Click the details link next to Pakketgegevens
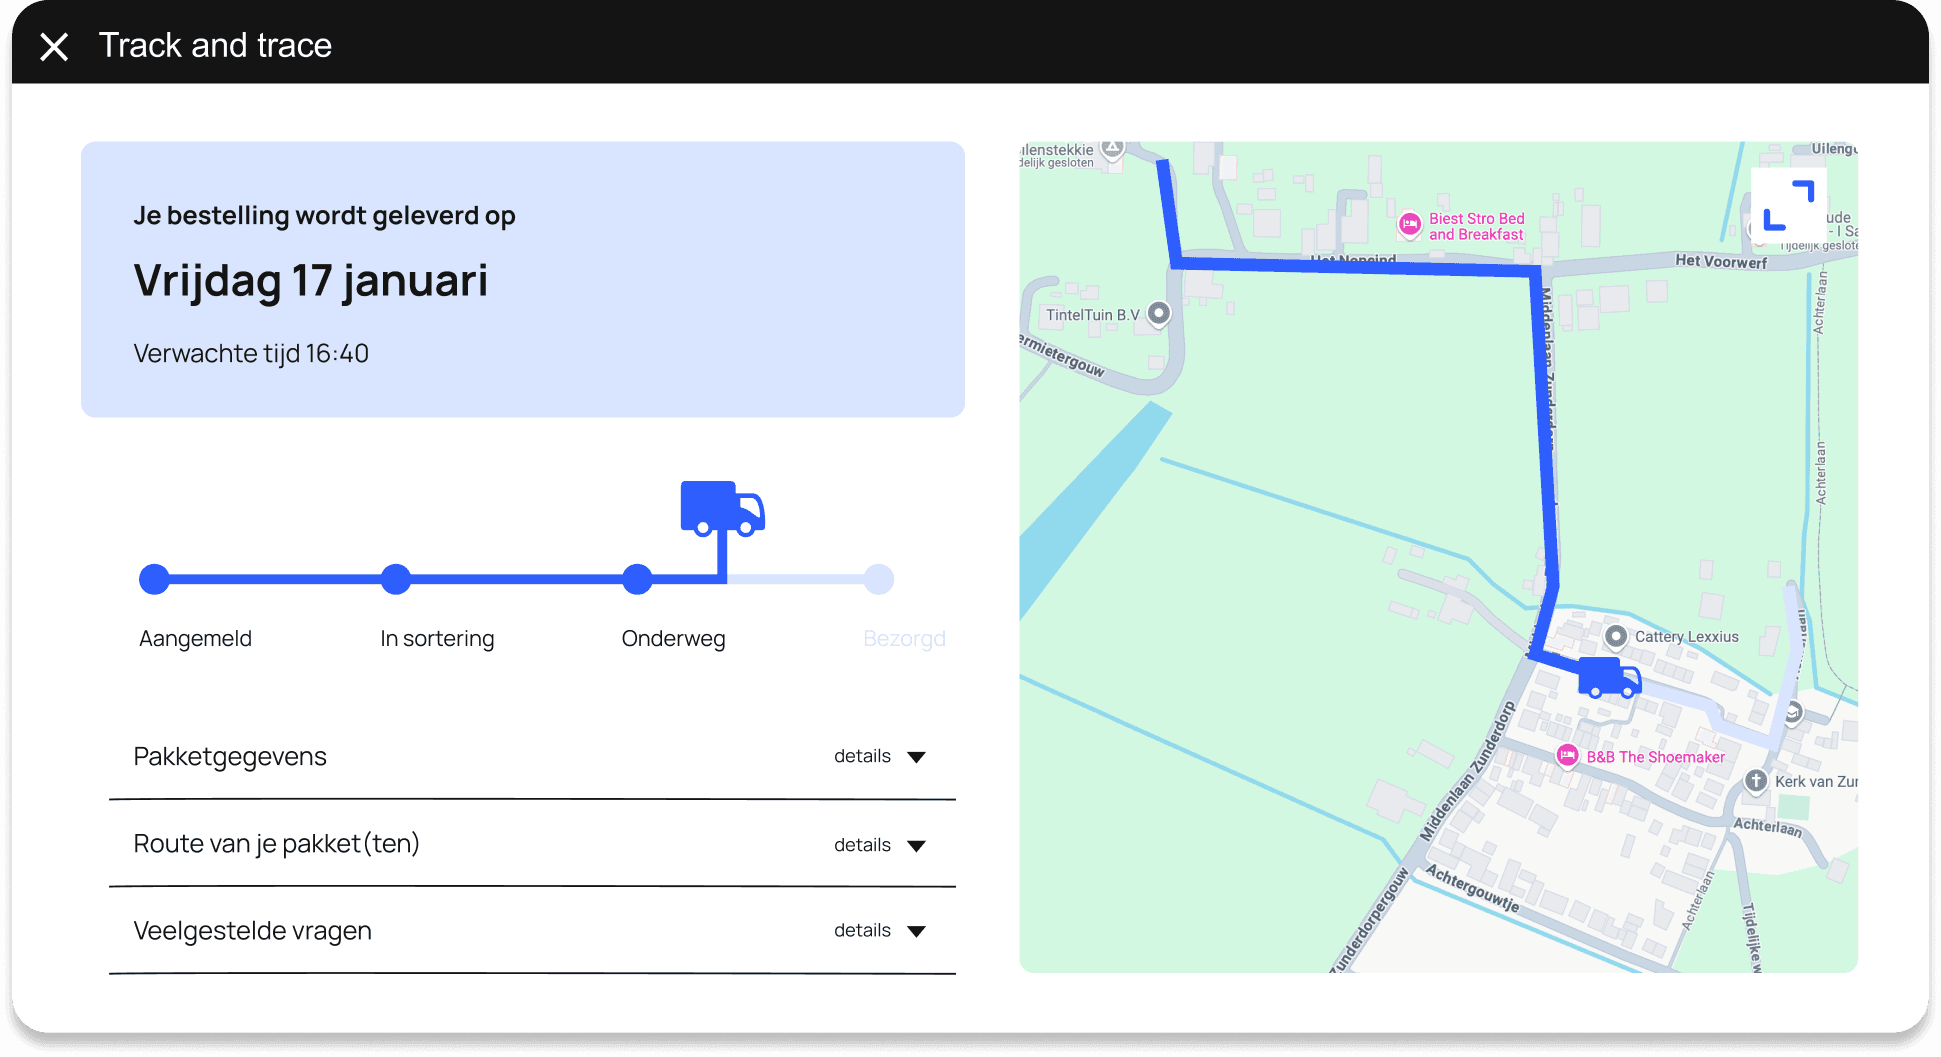Screen dimensions: 1941x1057 coord(861,756)
